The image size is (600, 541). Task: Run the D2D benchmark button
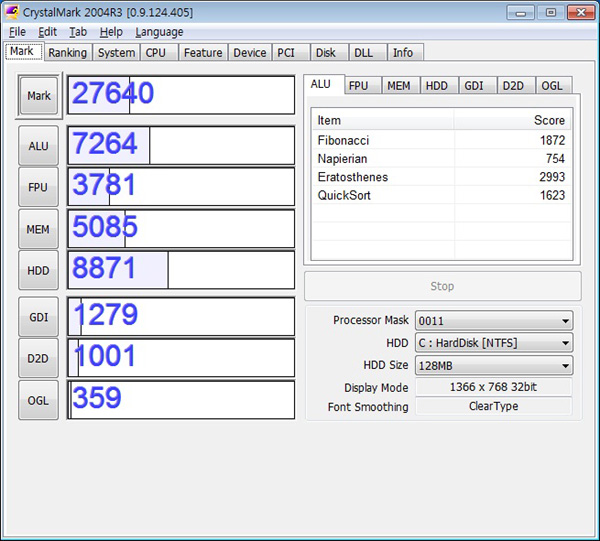tap(38, 358)
